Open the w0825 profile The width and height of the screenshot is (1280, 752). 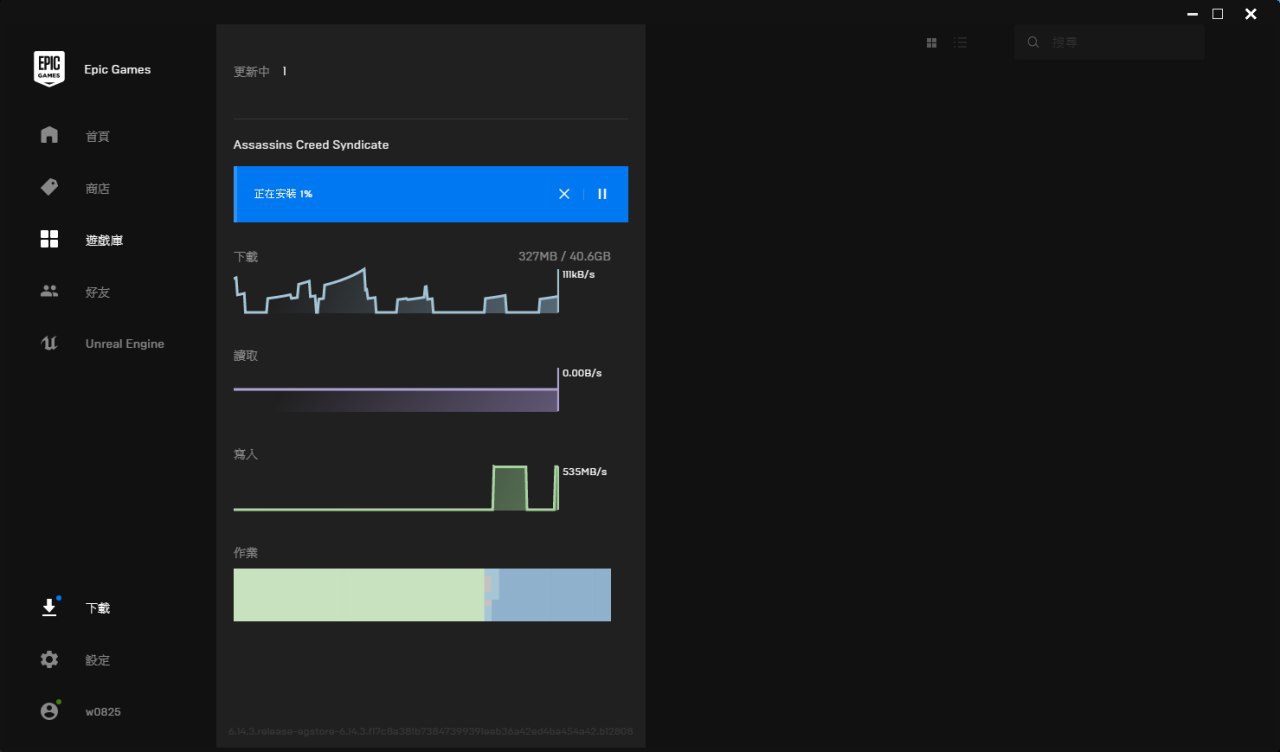(102, 712)
